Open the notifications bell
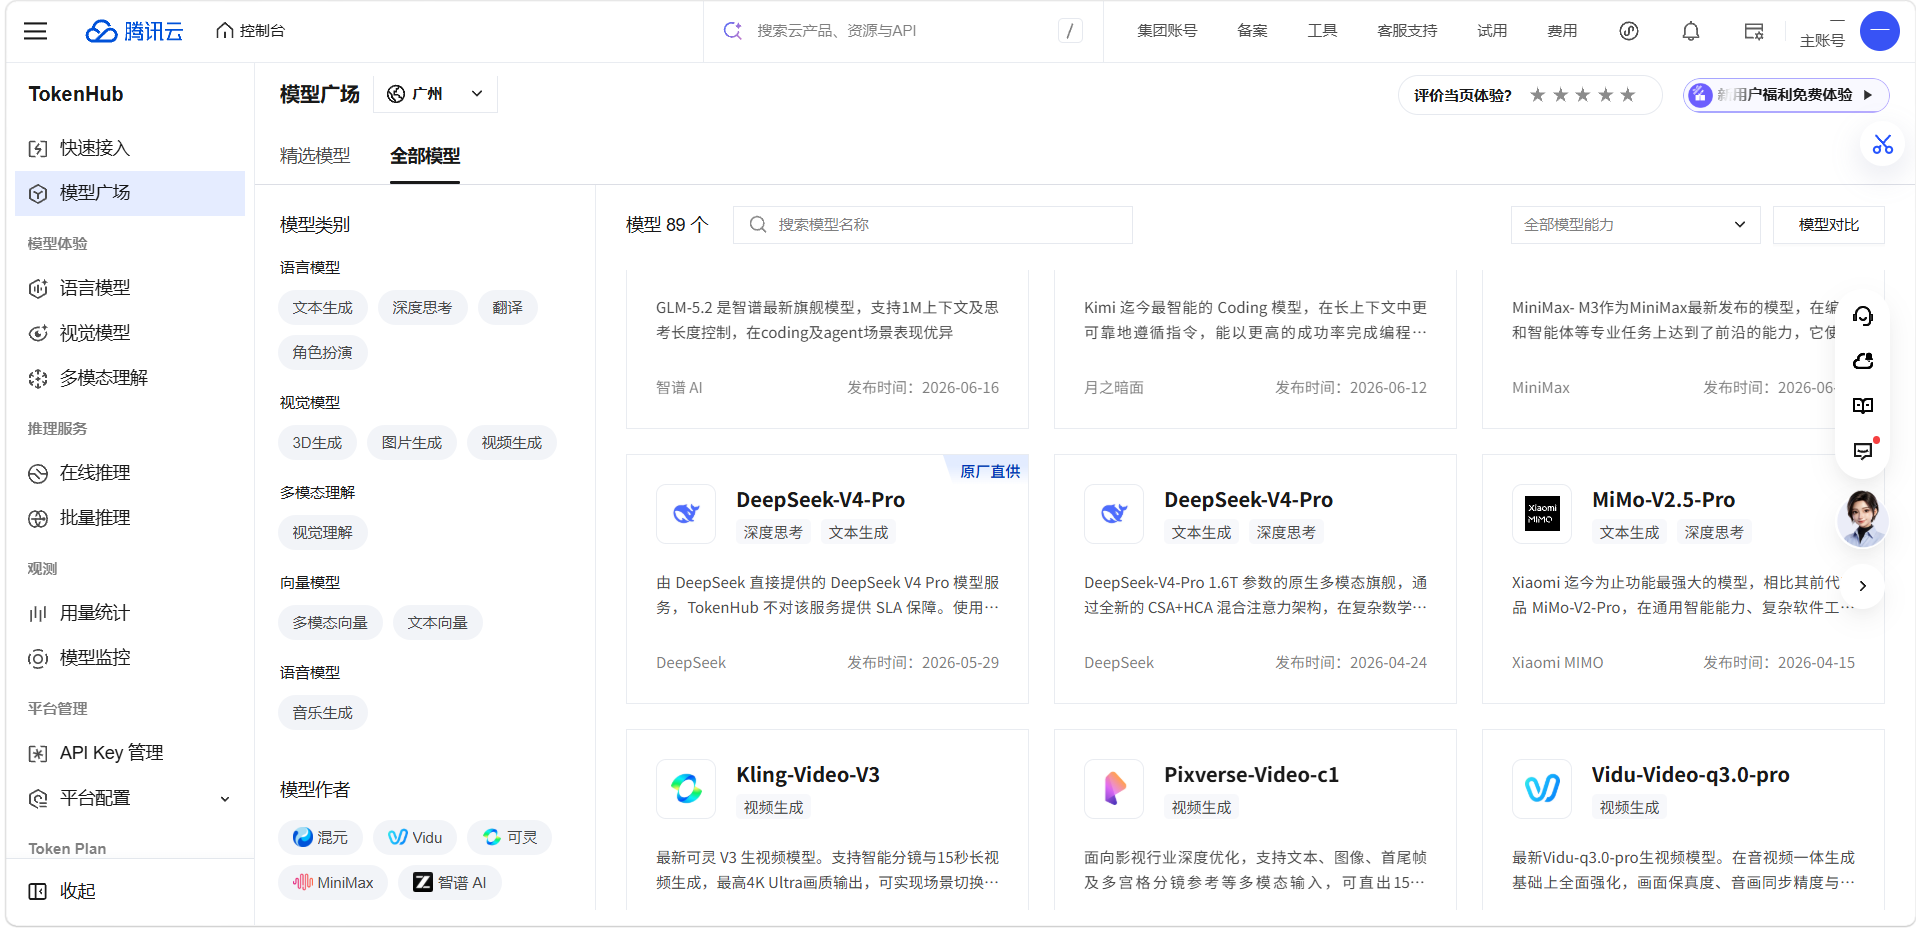This screenshot has width=1920, height=930. point(1691,31)
